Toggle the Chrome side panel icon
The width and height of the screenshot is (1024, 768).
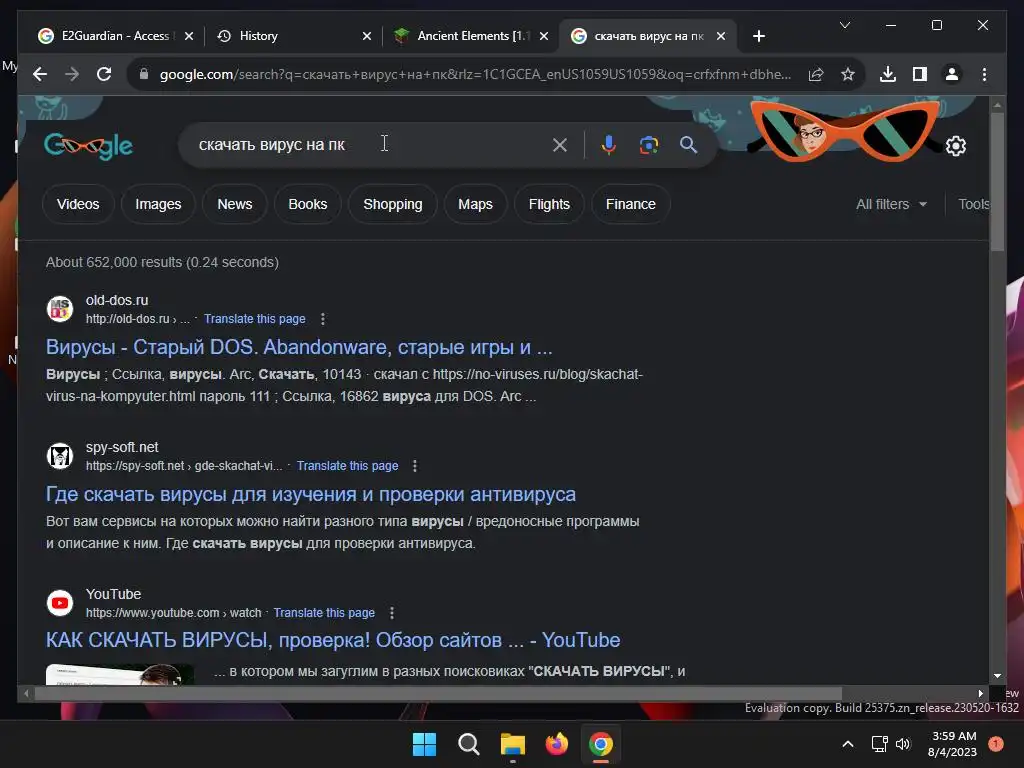[920, 74]
